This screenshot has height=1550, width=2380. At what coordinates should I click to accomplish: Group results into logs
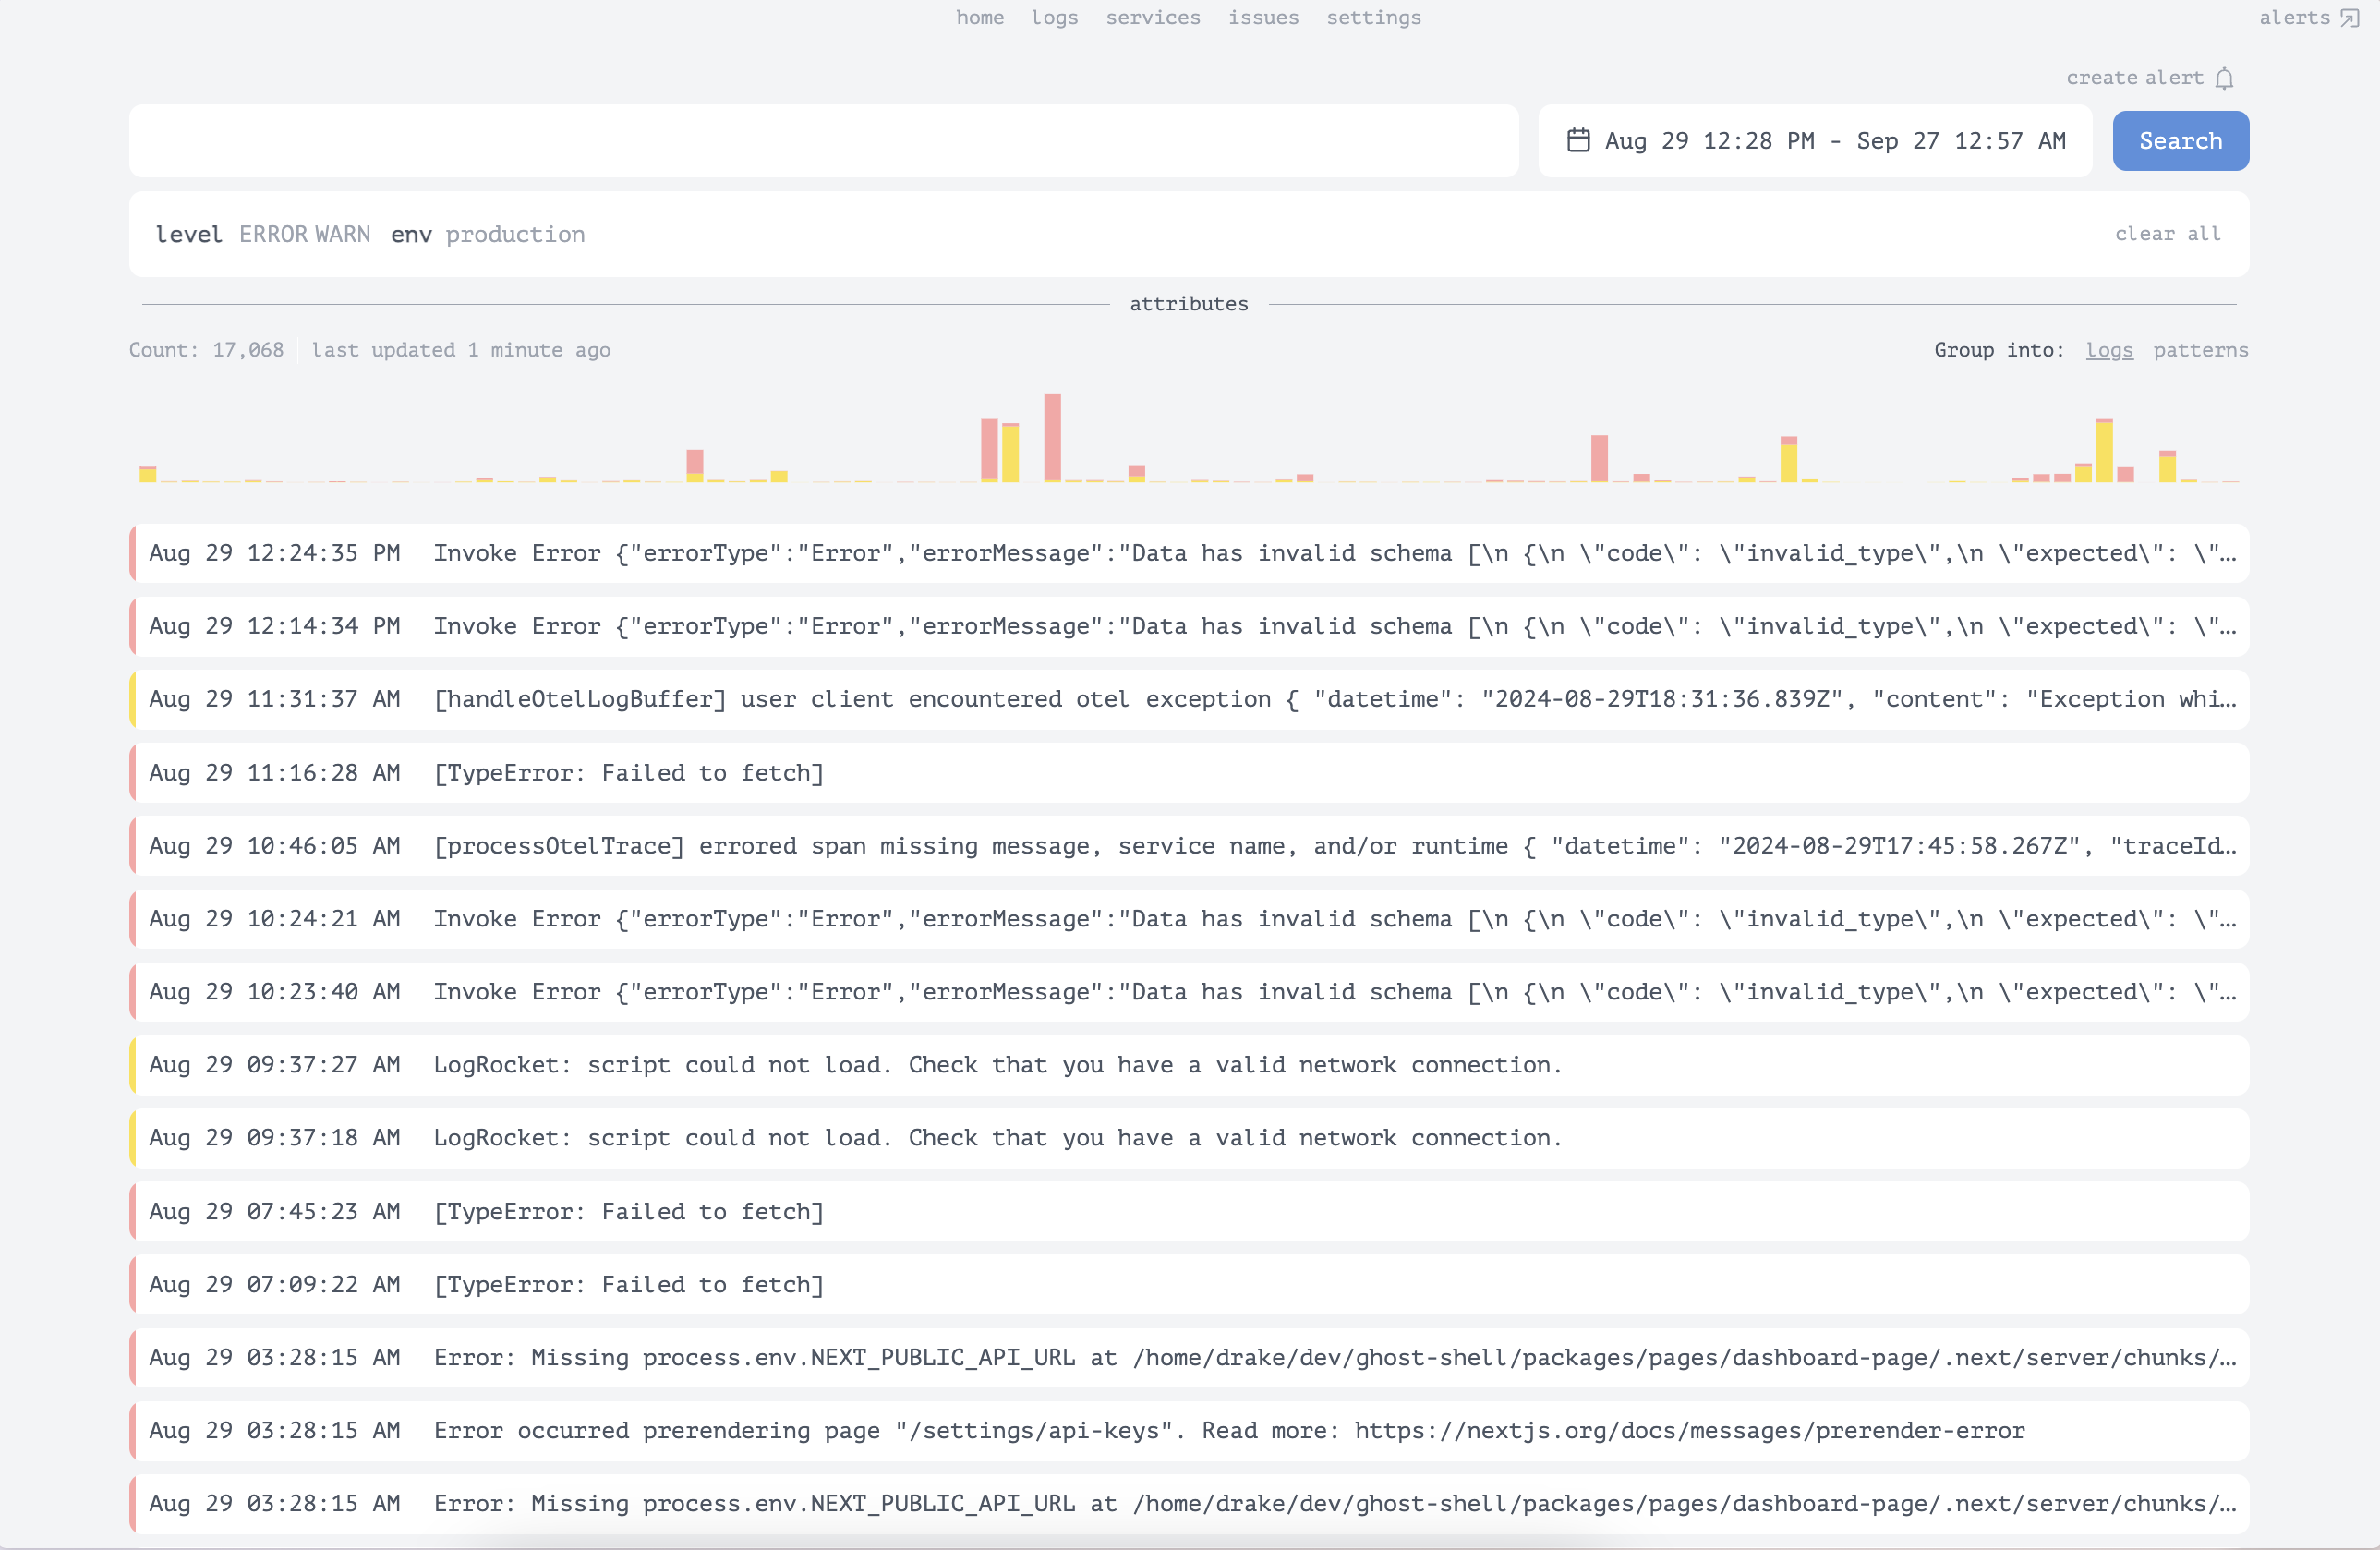[x=2109, y=350]
